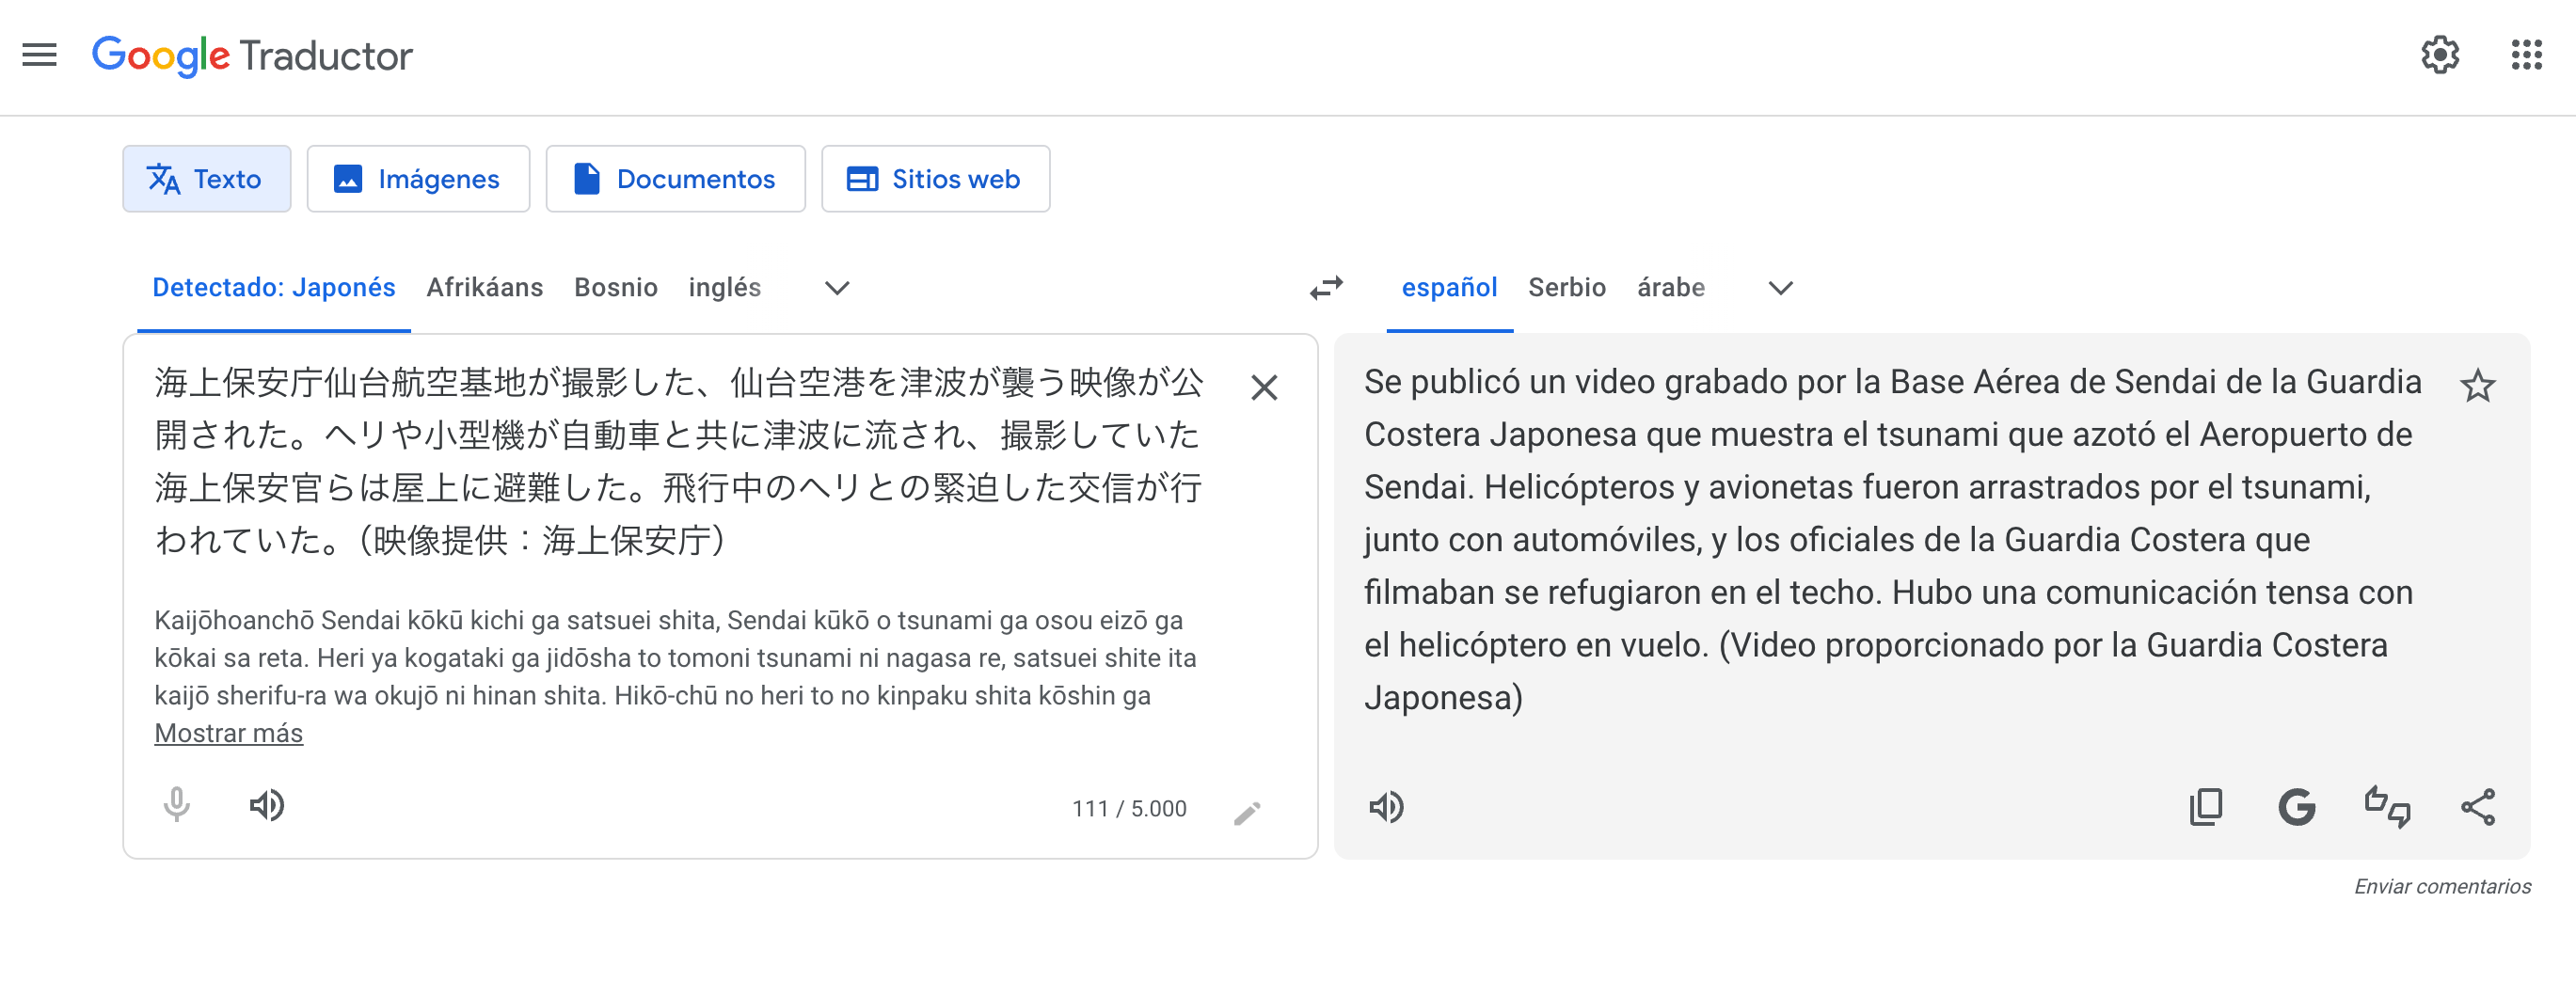Switch to the Documentos mode

pos(675,179)
